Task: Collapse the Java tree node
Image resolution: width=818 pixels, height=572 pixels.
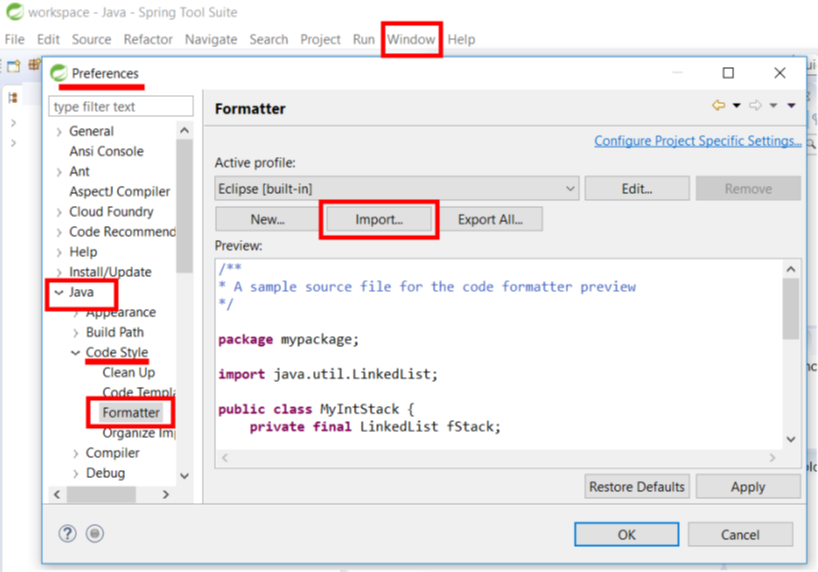Action: tap(59, 292)
